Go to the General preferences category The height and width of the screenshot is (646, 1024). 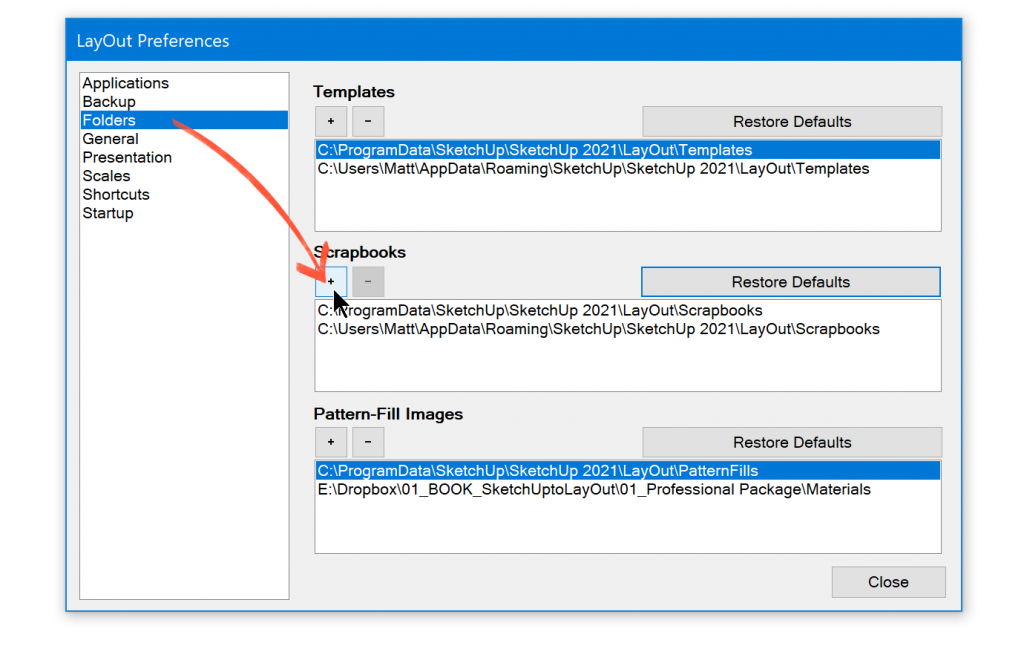110,139
